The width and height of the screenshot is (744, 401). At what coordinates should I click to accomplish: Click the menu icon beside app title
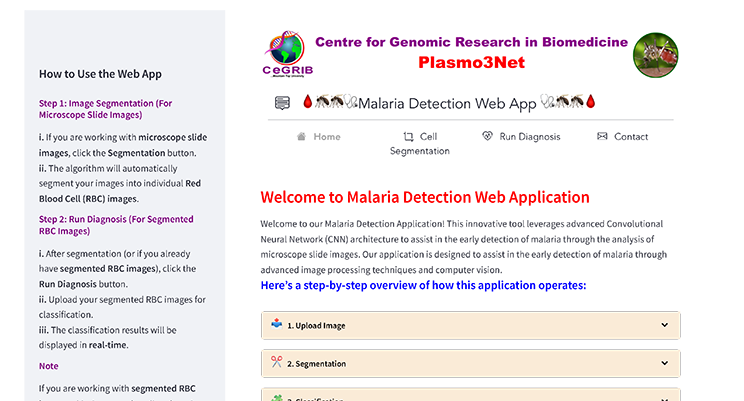[282, 103]
